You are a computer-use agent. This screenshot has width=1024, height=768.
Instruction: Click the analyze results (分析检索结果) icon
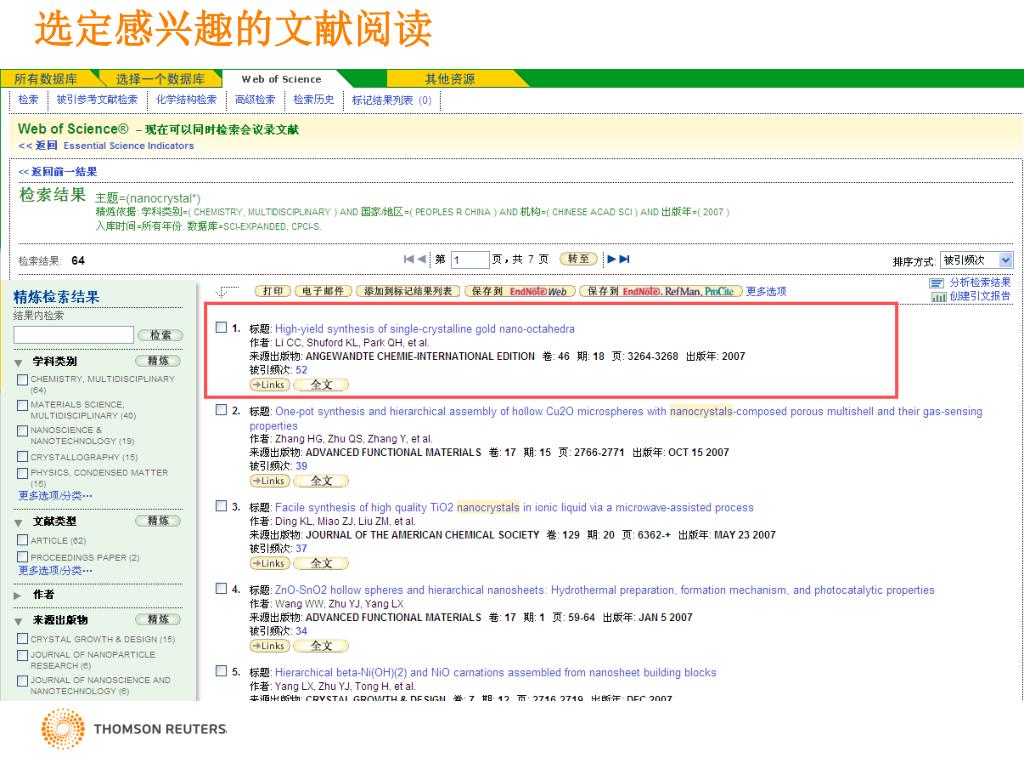(936, 283)
